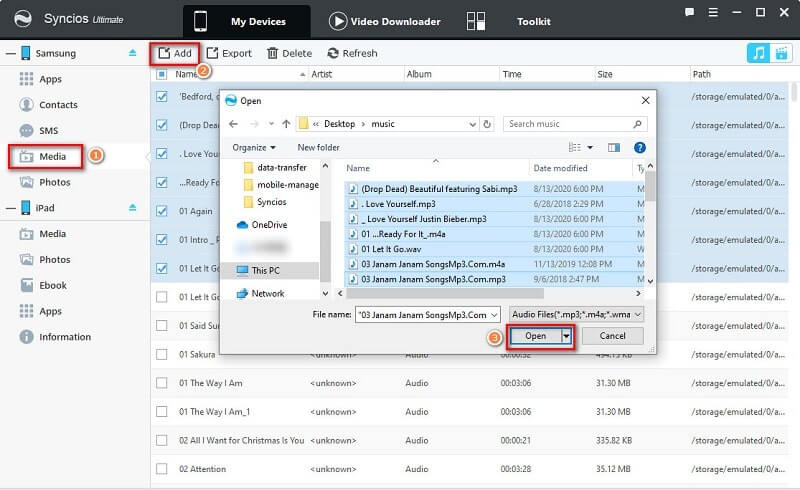Click the file list horizontal scrollbar

tap(444, 293)
